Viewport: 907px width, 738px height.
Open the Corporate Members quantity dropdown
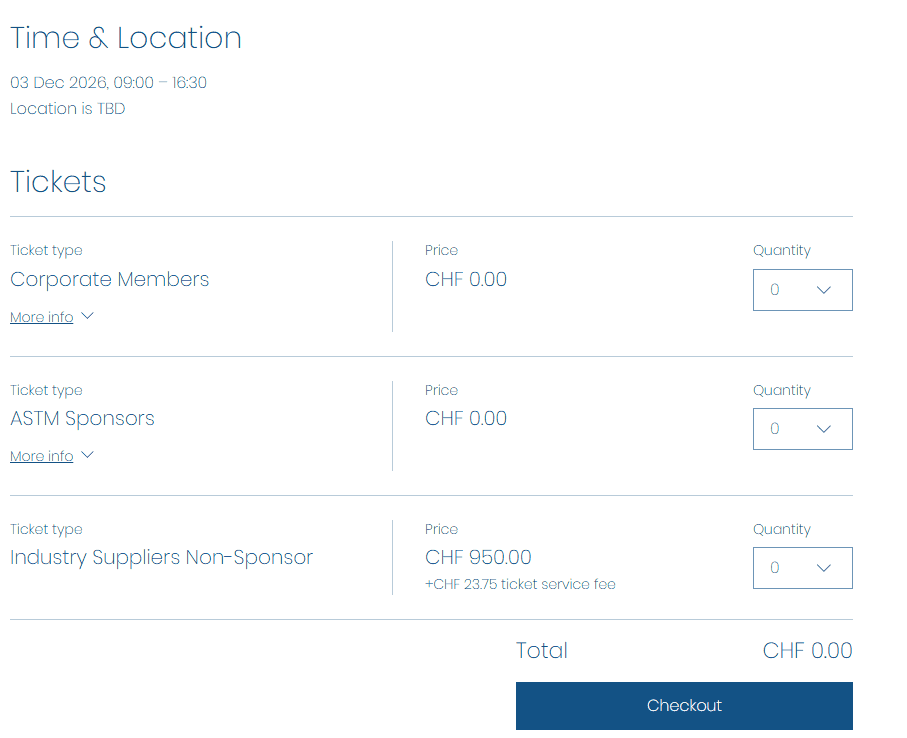coord(801,290)
